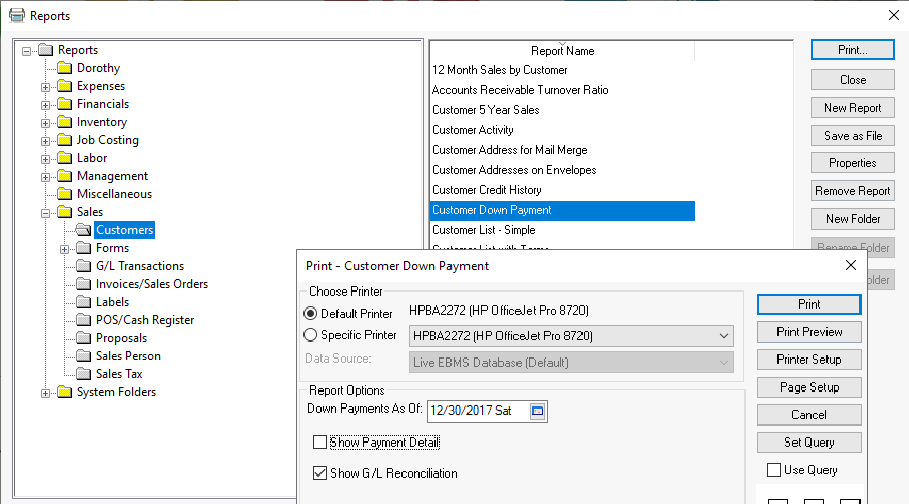909x504 pixels.
Task: Select 12 Month Sales by Customer report
Action: pos(499,70)
